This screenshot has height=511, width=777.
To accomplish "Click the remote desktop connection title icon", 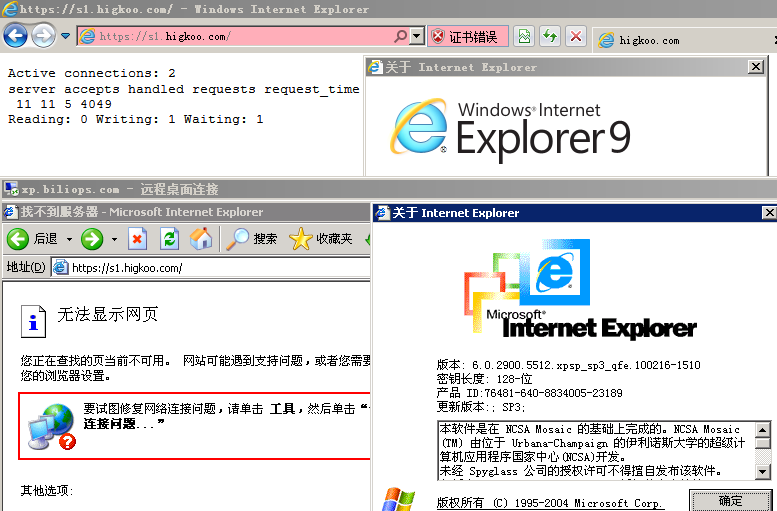I will click(11, 189).
